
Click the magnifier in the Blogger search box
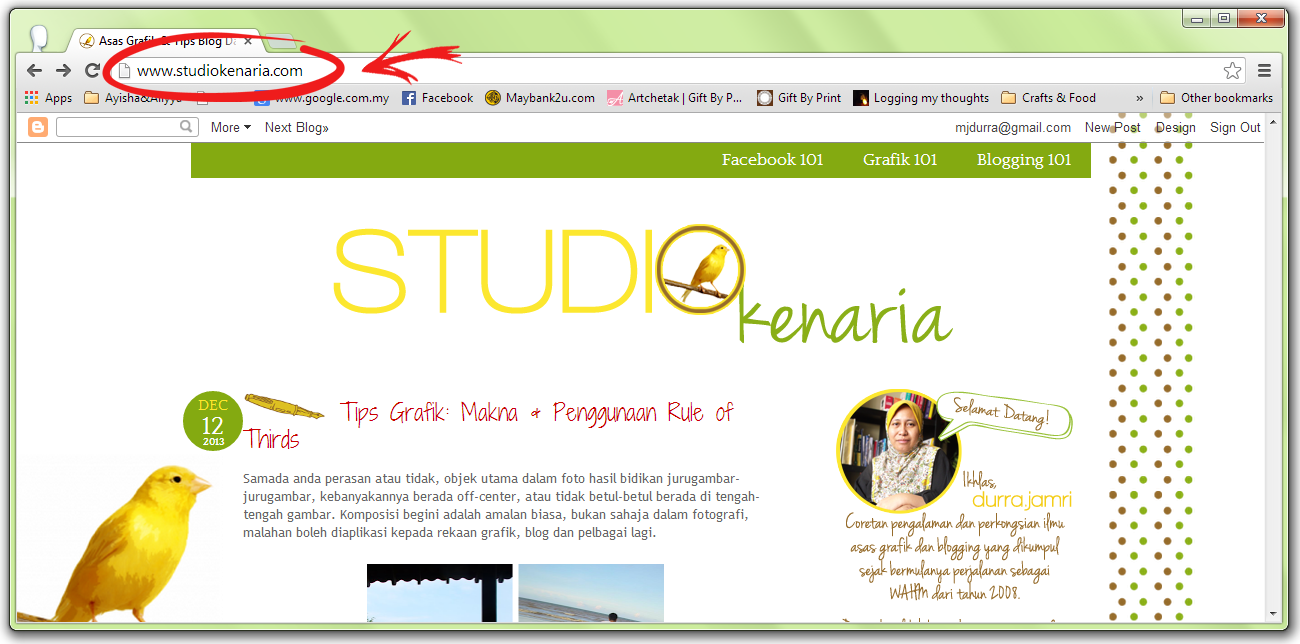[186, 127]
